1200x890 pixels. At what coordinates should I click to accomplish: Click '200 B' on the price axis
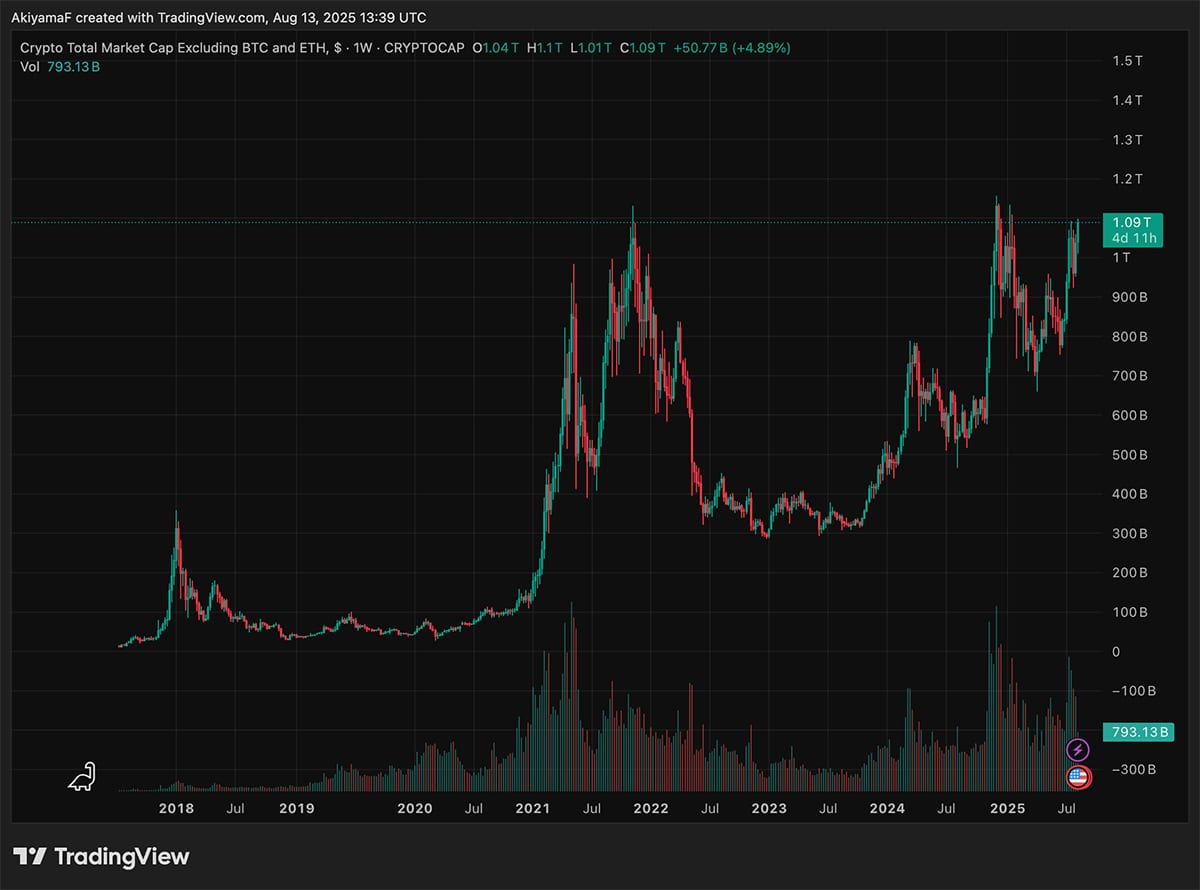click(1129, 573)
